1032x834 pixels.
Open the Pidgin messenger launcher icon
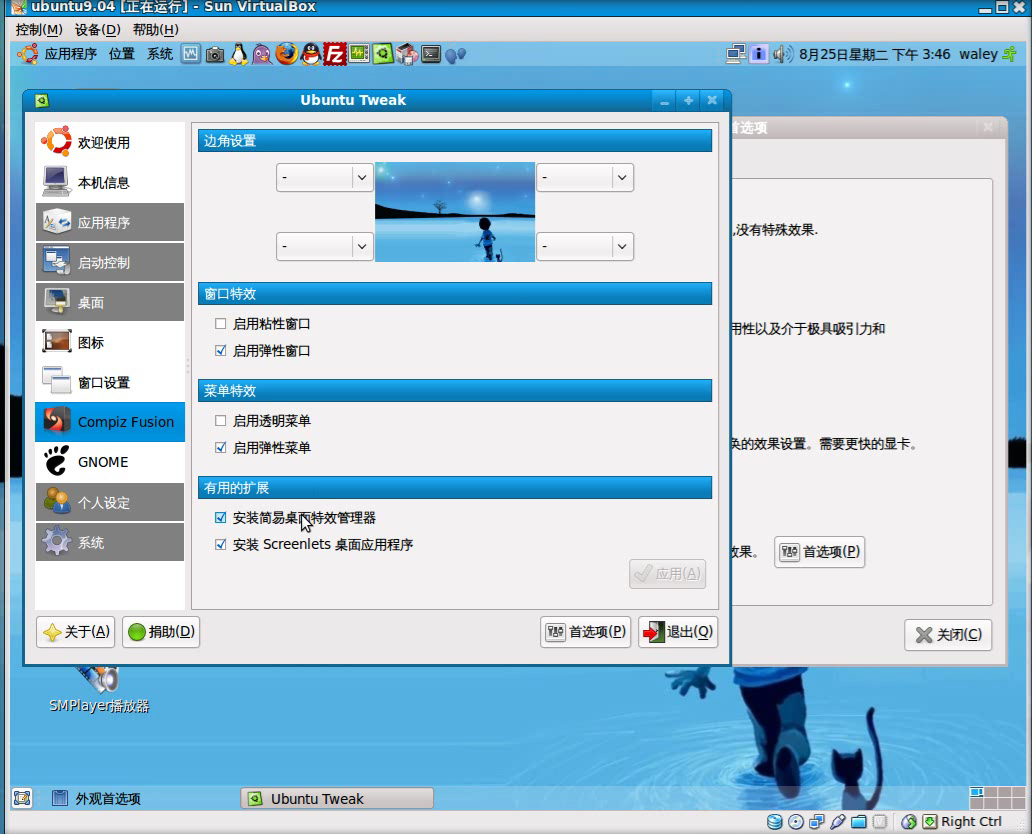pyautogui.click(x=262, y=54)
